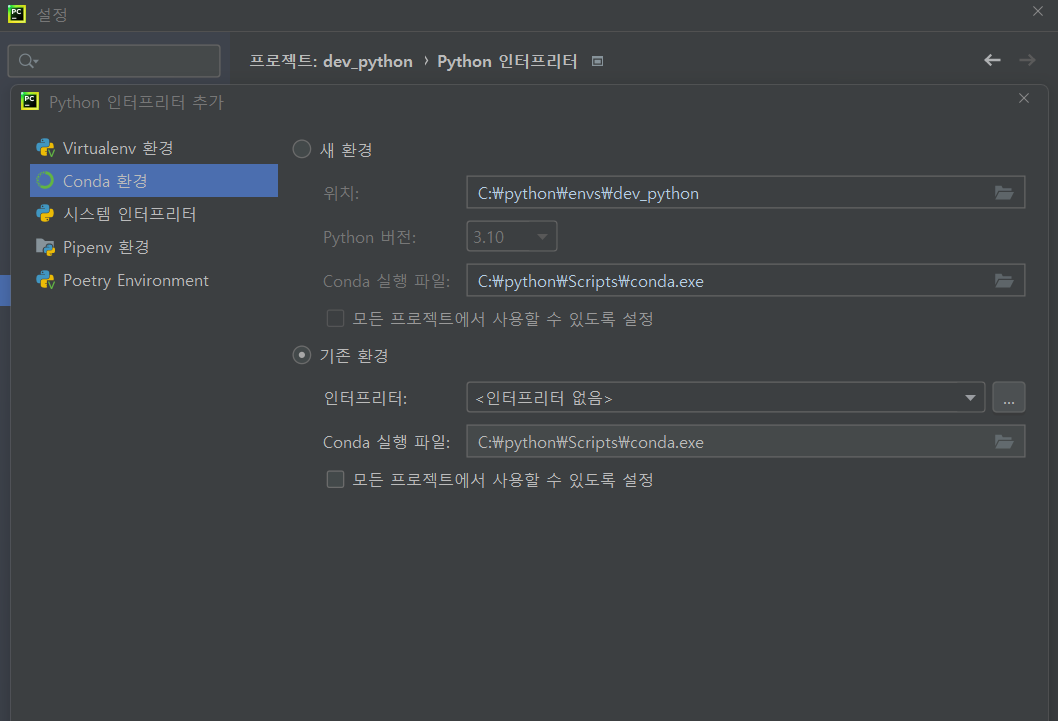Browse folder icon for 위치 path
This screenshot has width=1058, height=721.
click(1004, 193)
